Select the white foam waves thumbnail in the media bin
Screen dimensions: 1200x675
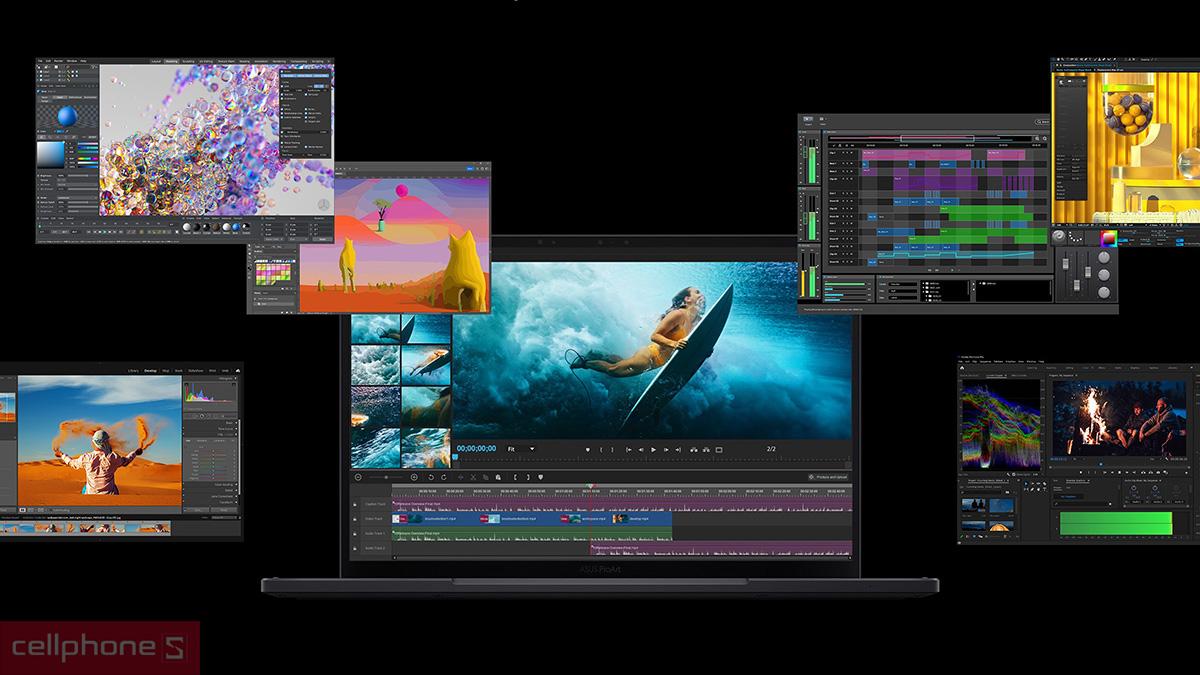tap(376, 365)
